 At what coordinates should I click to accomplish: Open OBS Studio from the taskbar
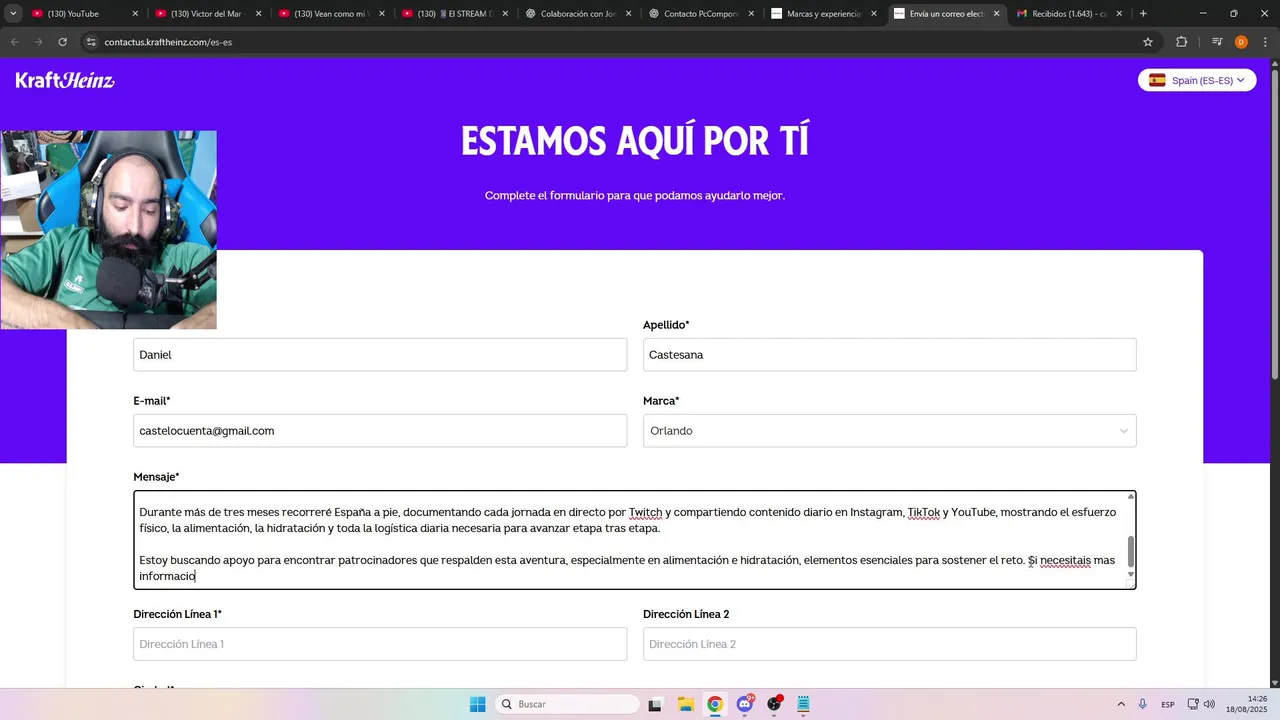point(774,704)
